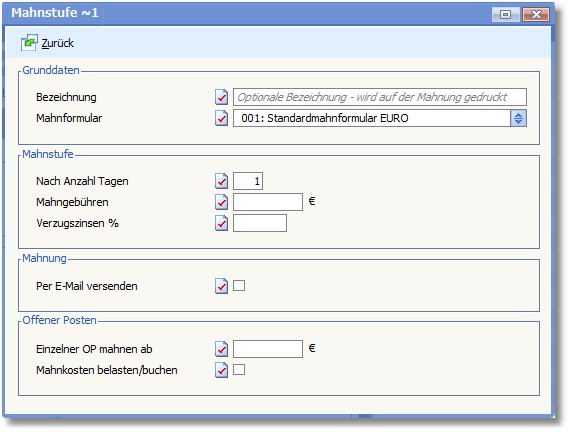569x432 pixels.
Task: Click the Einzelner OP mahnen ab amount field
Action: 268,349
